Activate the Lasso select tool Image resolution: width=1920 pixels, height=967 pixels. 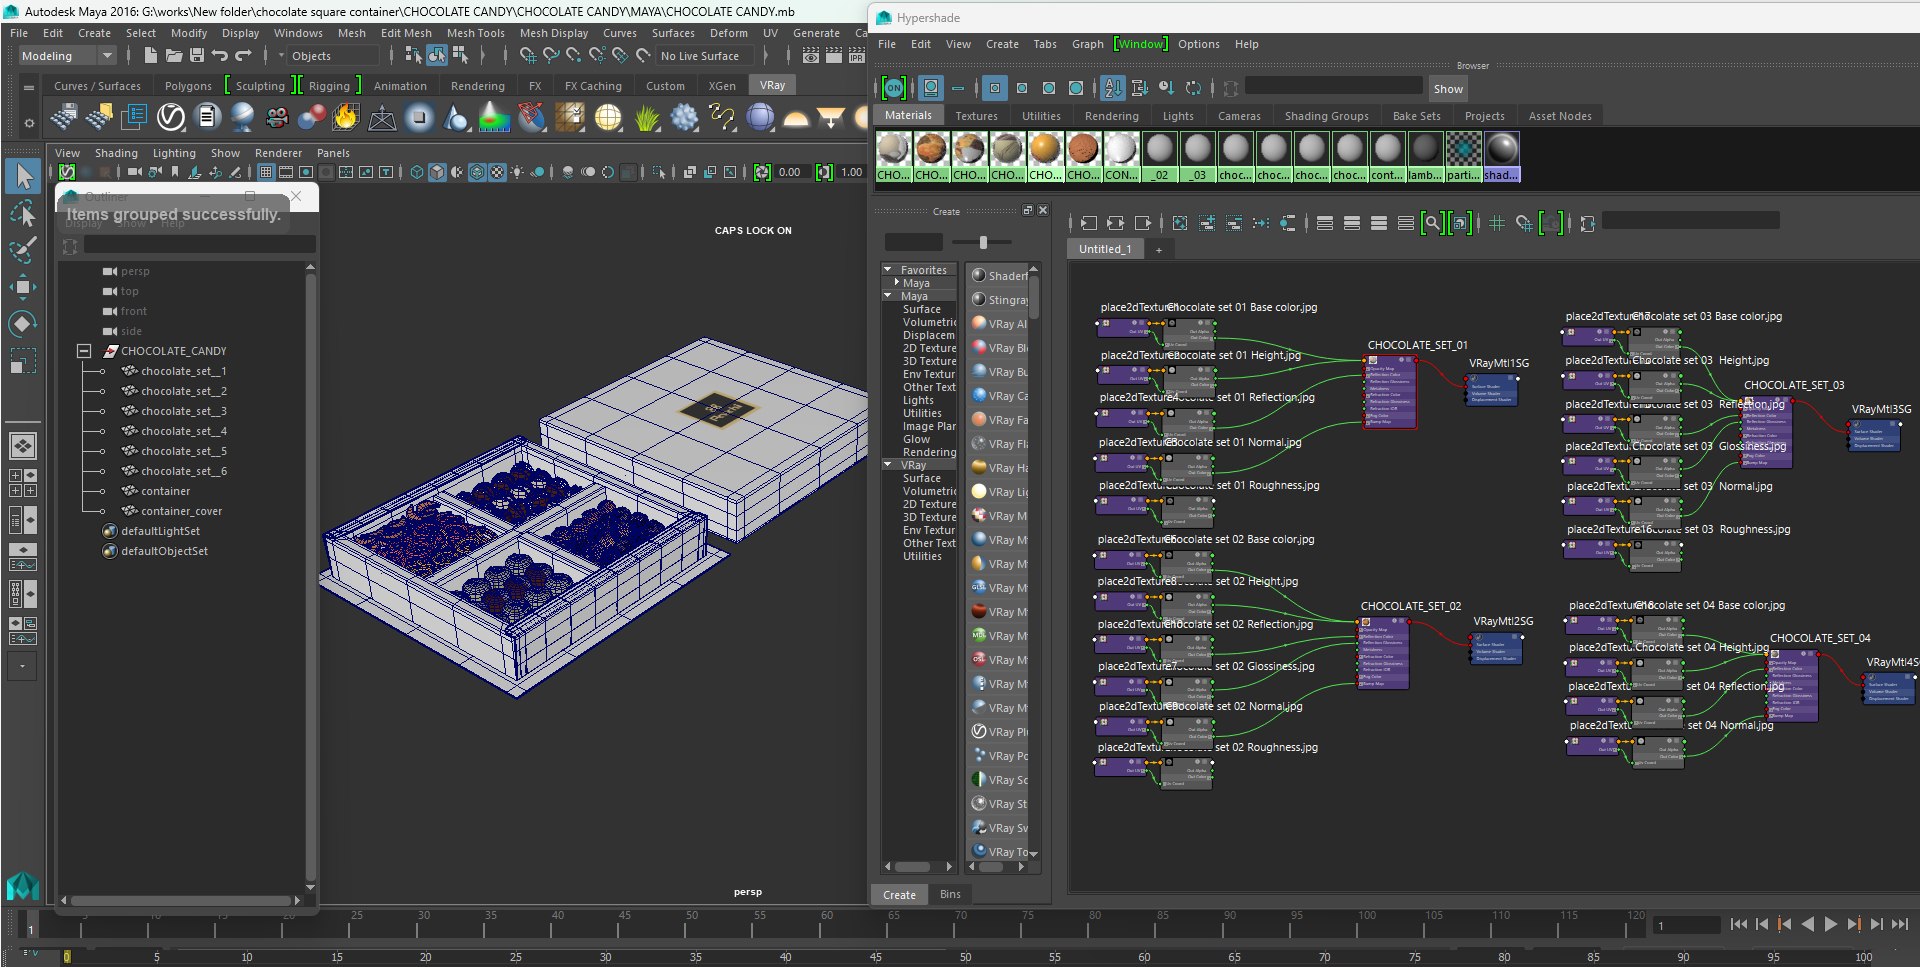(x=23, y=213)
